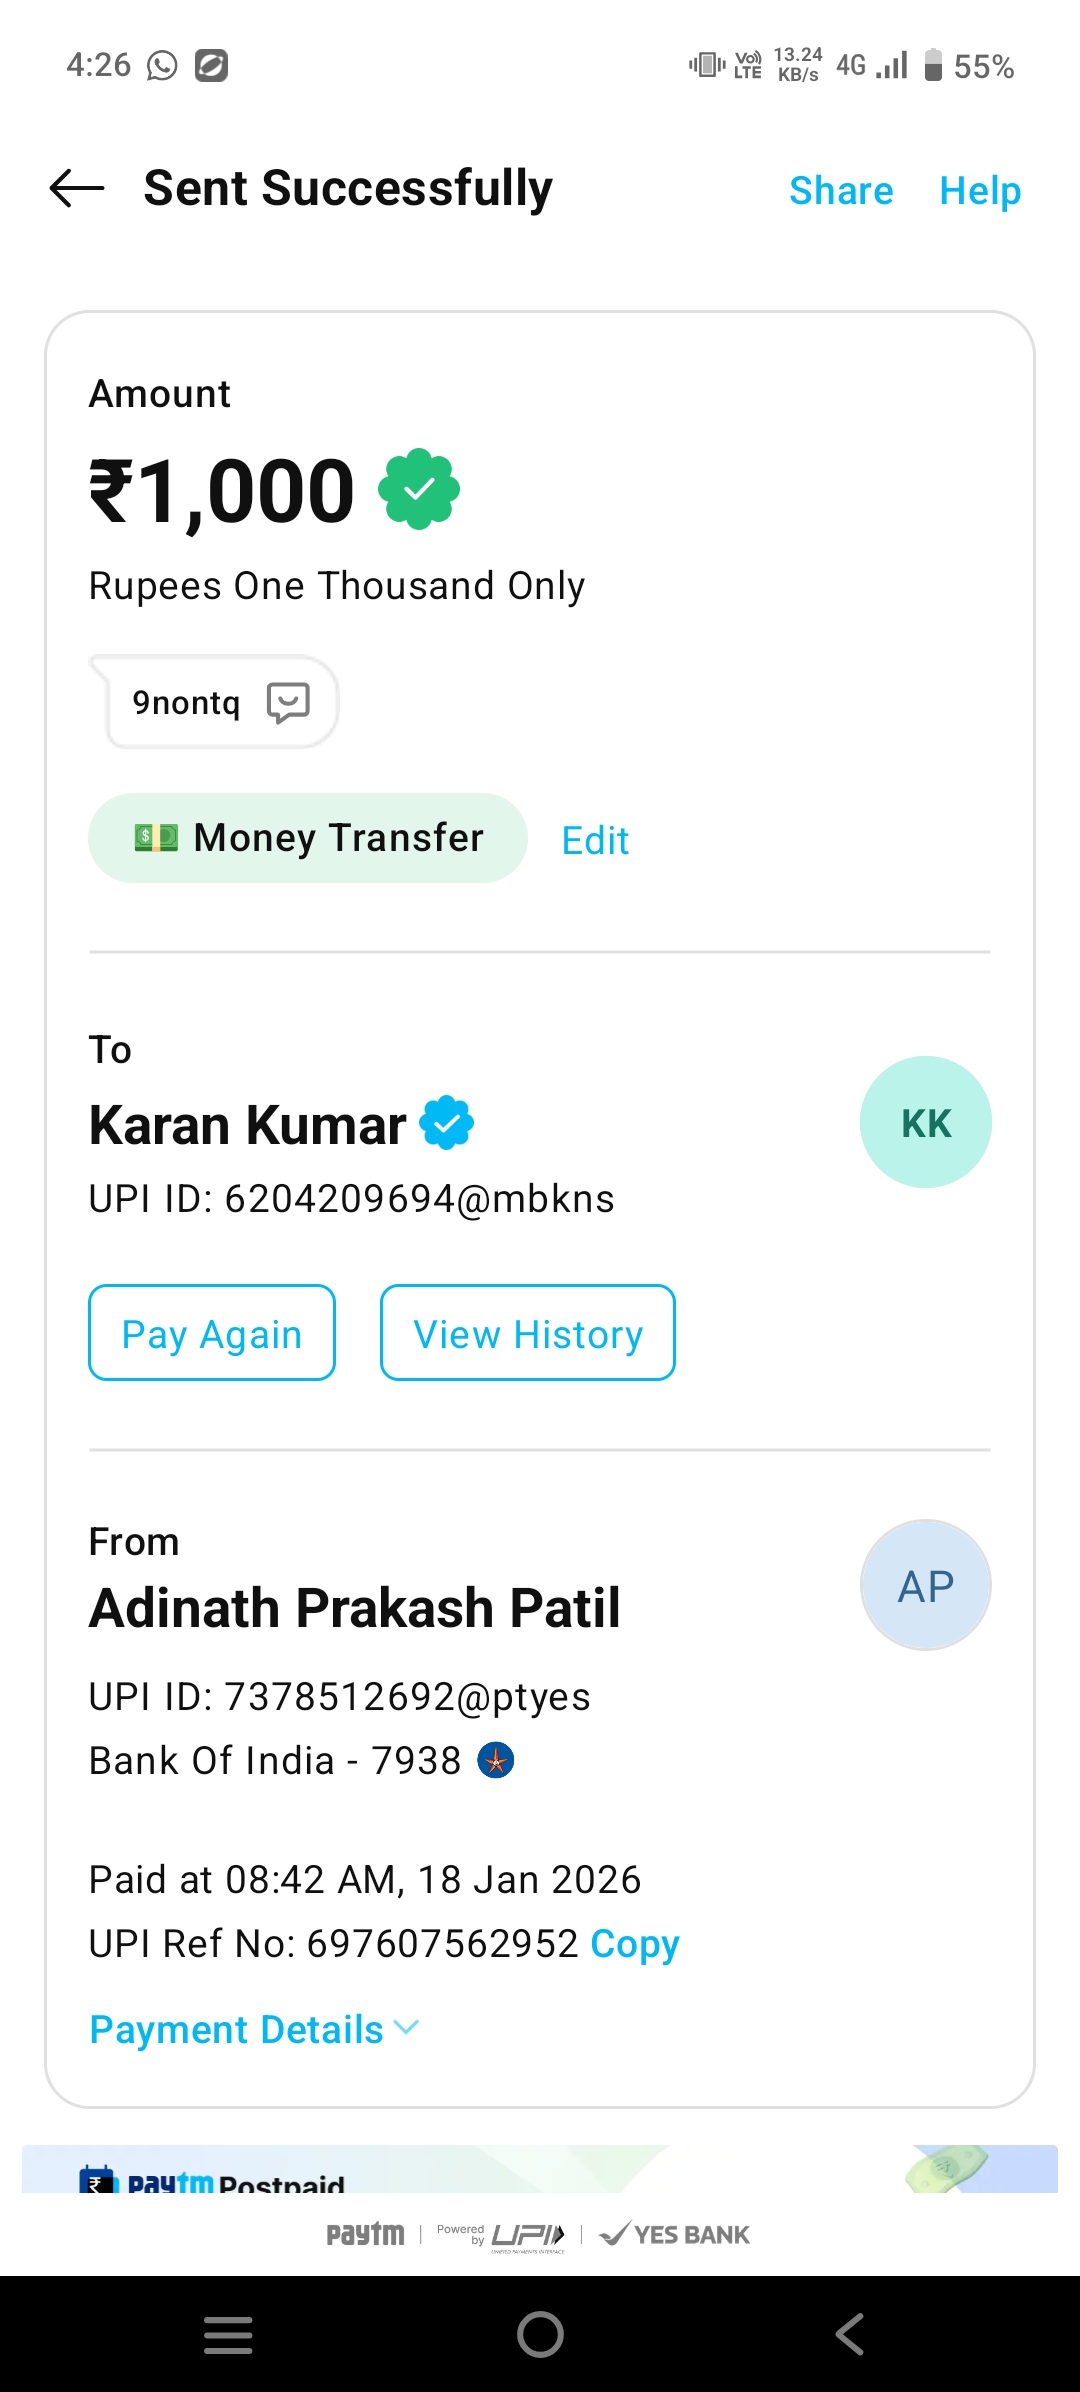Open Help from the header
The image size is (1080, 2392).
click(x=980, y=190)
